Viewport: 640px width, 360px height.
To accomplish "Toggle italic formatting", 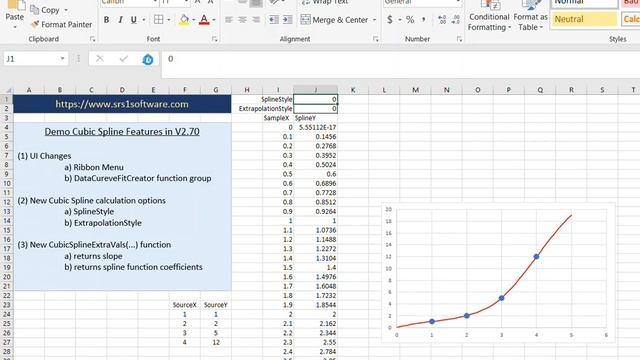I will 120,20.
